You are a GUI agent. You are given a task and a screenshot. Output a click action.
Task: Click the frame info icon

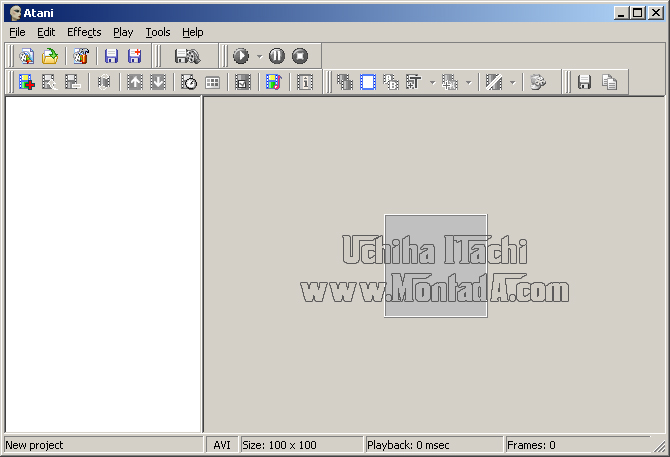[x=306, y=82]
